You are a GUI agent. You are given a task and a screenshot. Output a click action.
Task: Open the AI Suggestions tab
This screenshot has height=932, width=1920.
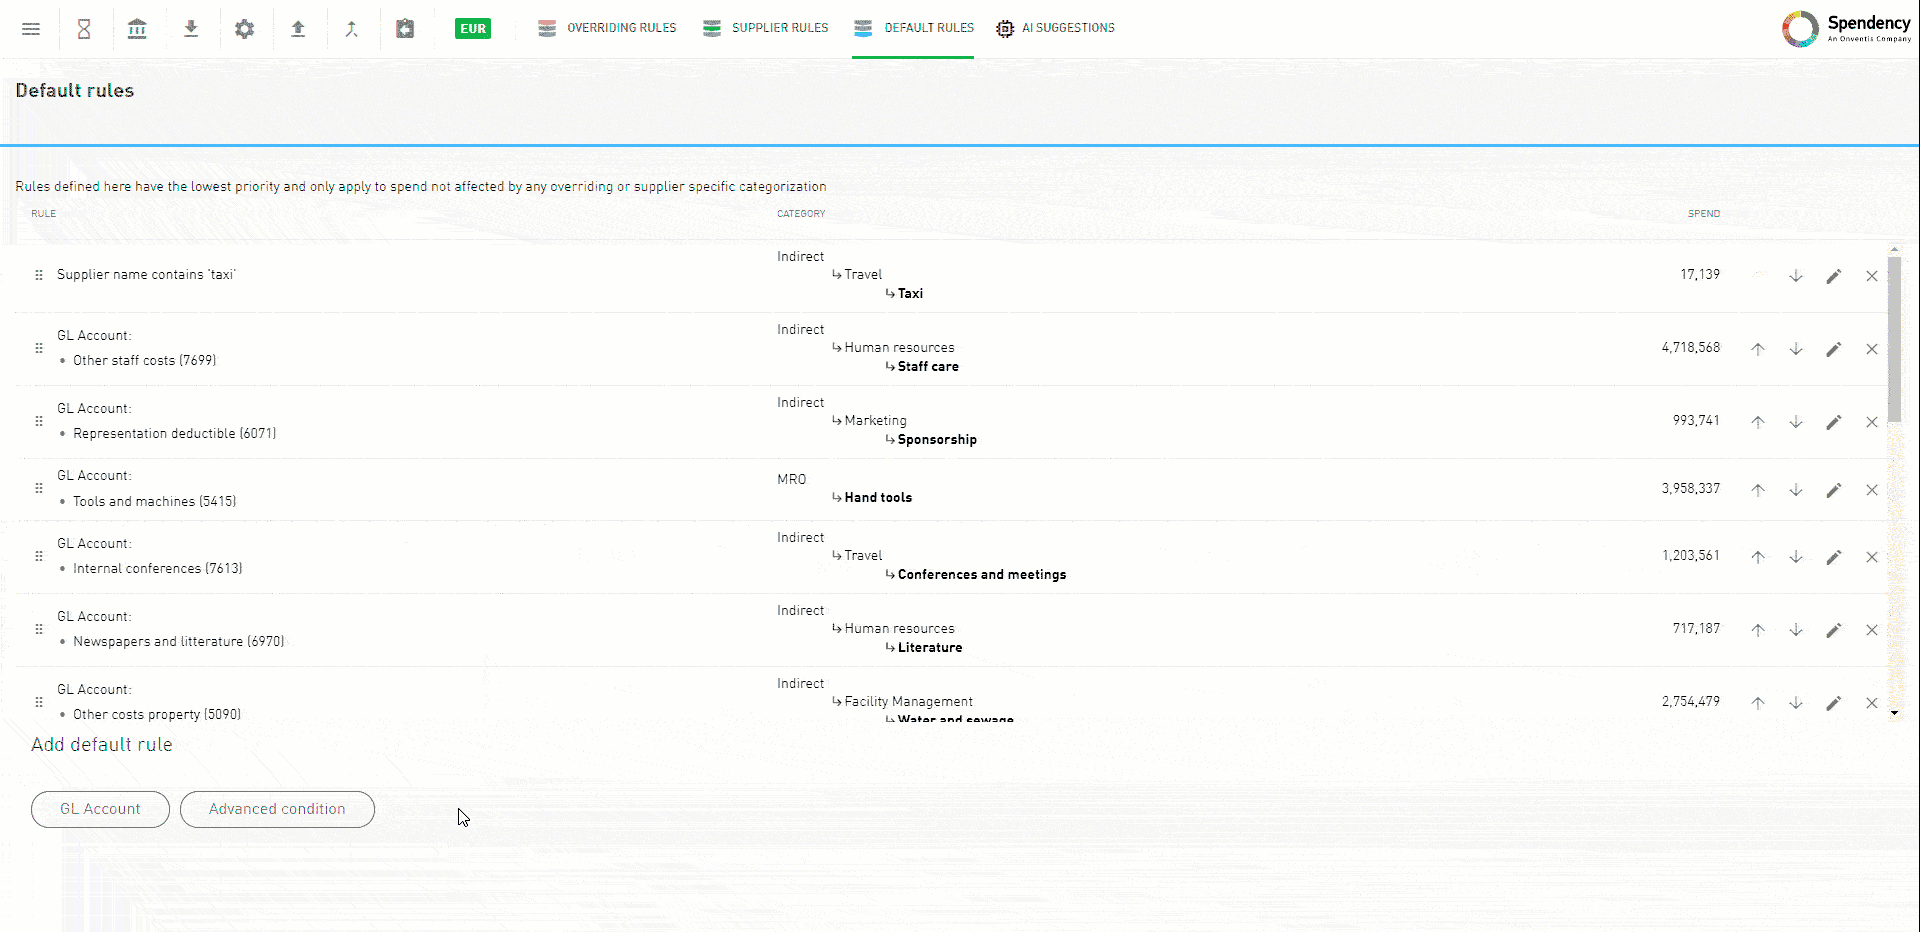click(x=1056, y=28)
